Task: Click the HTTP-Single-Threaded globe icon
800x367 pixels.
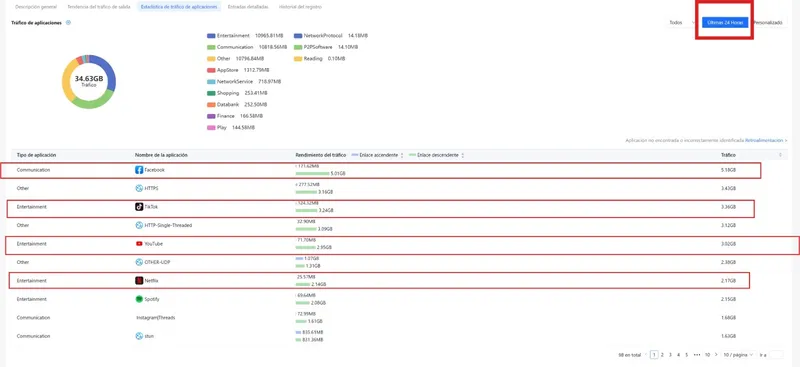Action: click(139, 225)
